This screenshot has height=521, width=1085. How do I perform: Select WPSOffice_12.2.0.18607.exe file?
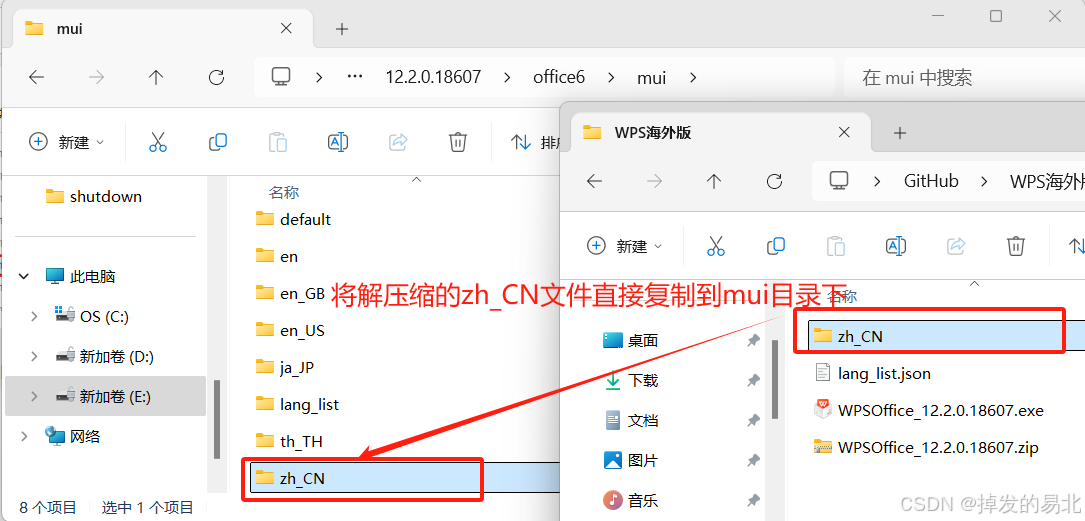(929, 410)
